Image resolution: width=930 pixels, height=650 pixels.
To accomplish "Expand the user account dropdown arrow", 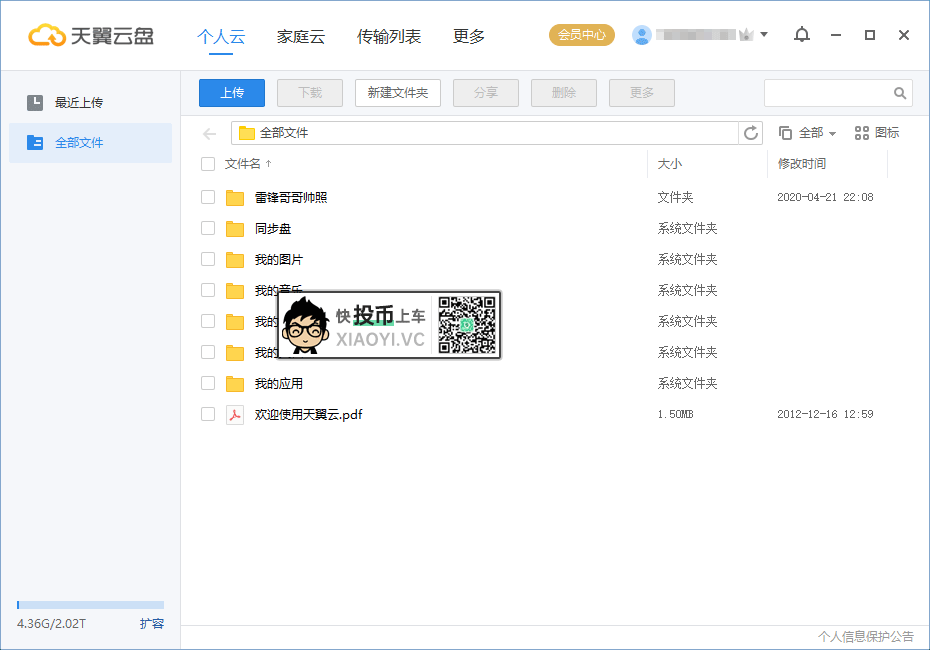I will click(x=763, y=34).
